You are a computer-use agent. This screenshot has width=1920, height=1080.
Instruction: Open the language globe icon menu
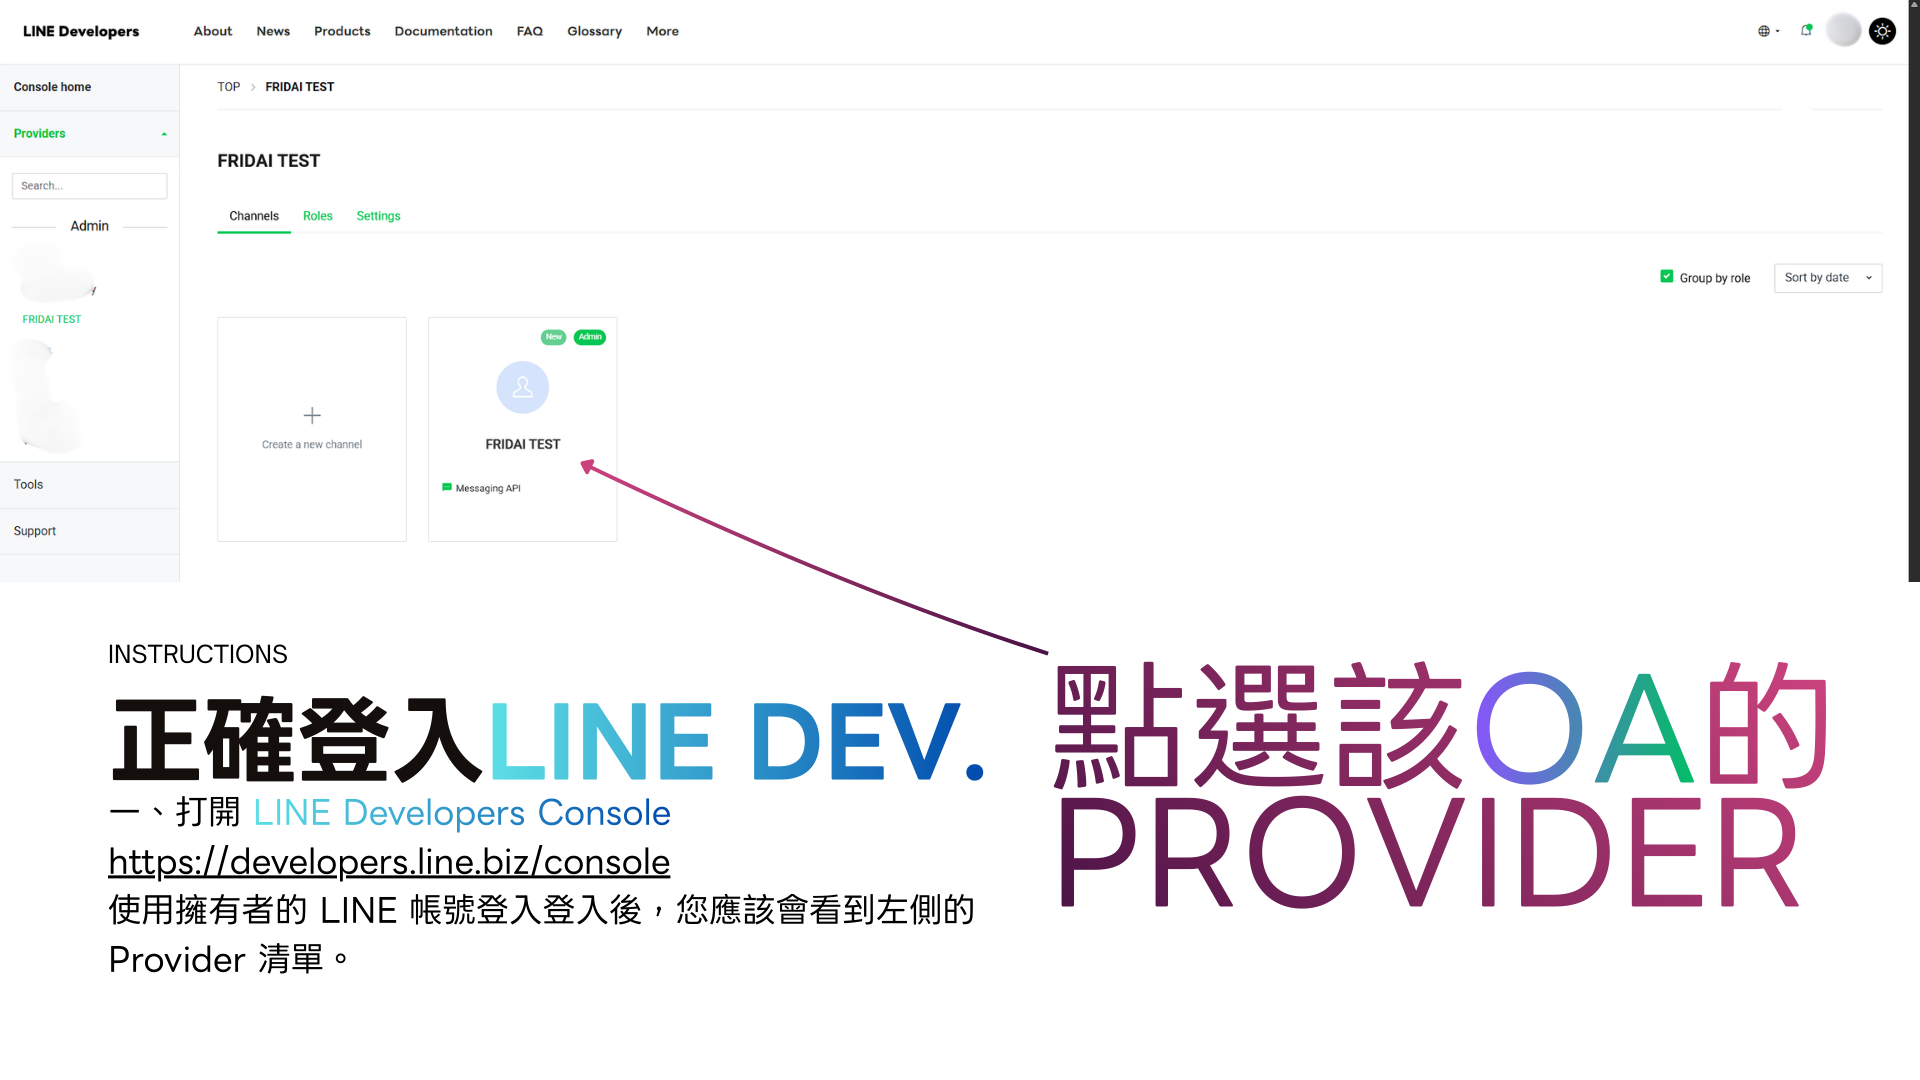(x=1764, y=31)
